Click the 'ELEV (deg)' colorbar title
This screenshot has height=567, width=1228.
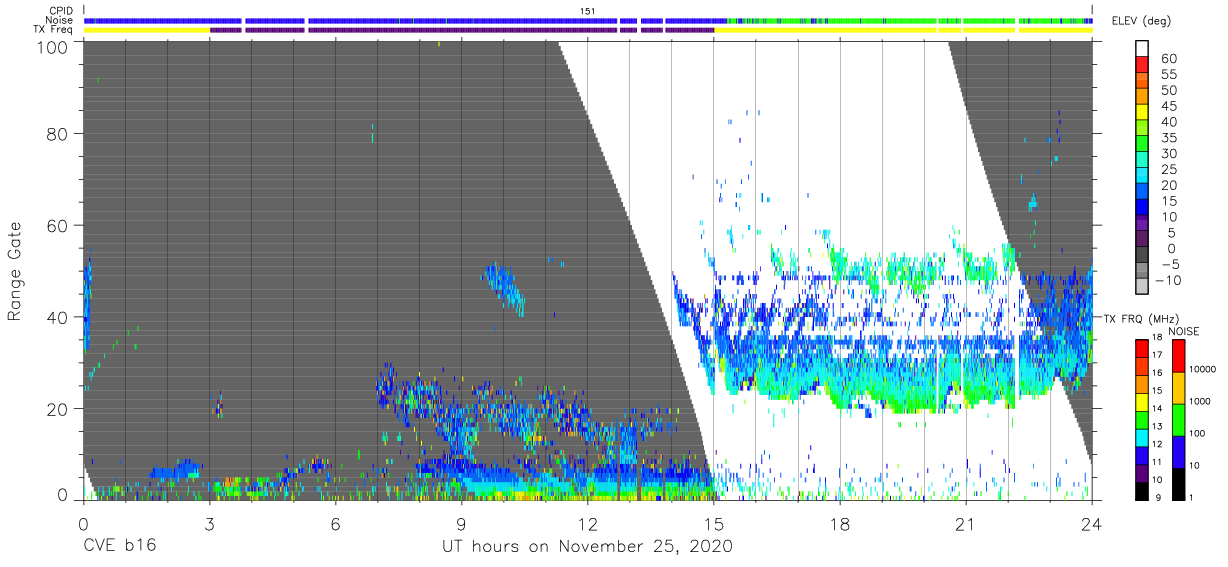point(1144,20)
